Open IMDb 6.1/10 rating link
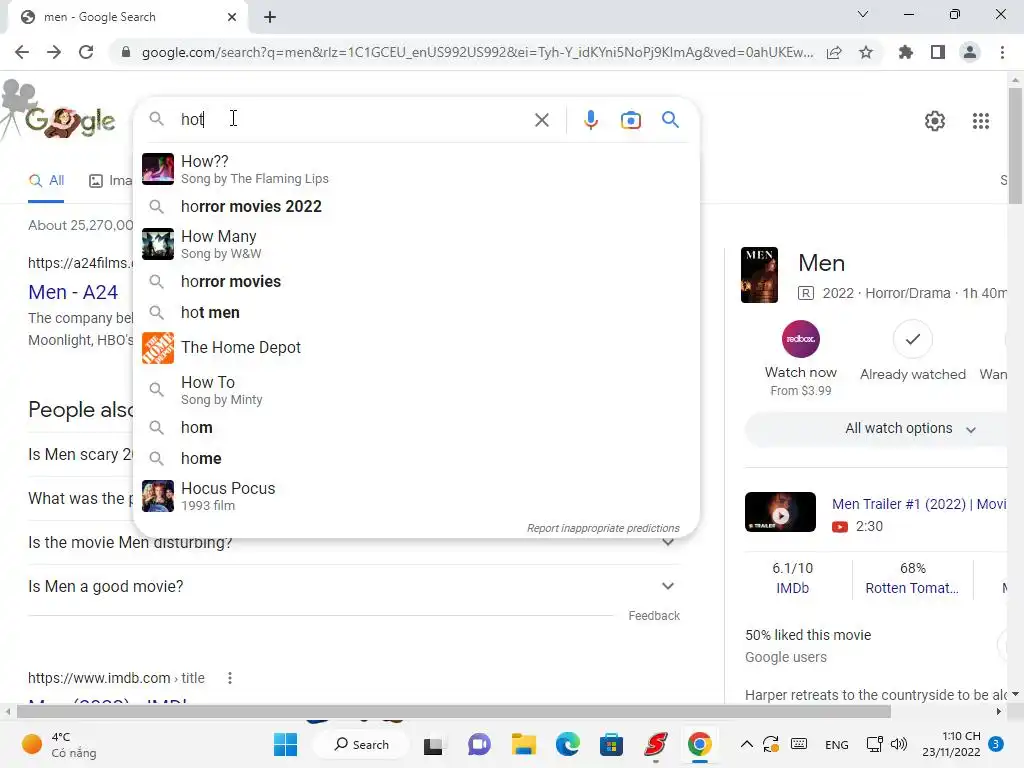 [793, 578]
